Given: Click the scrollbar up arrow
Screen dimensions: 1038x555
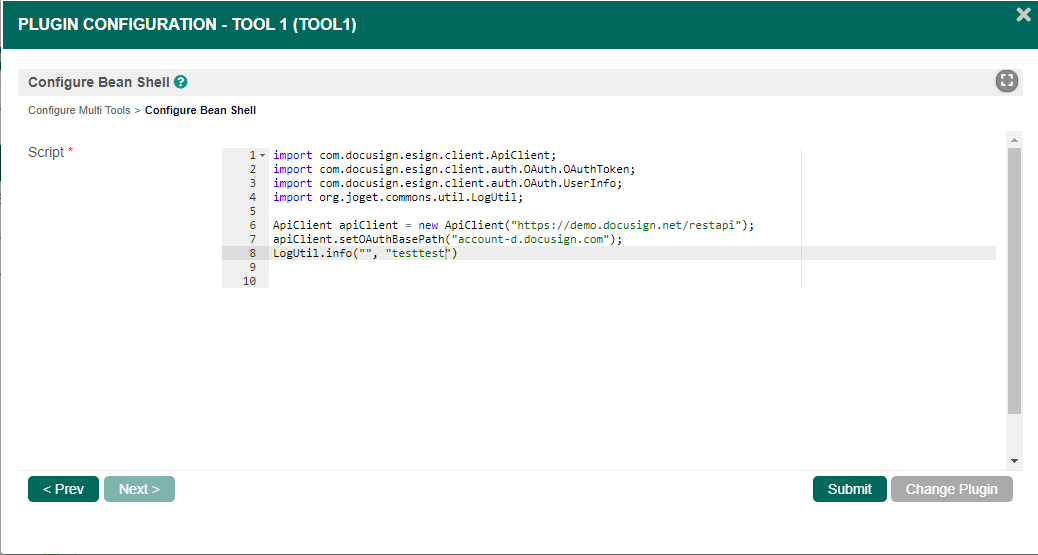Looking at the screenshot, I should [1014, 140].
